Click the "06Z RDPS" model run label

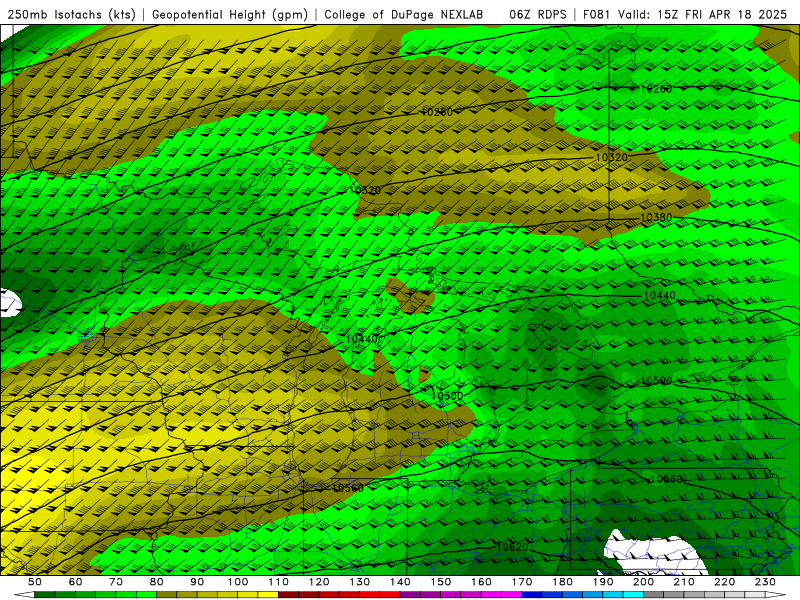[x=538, y=15]
